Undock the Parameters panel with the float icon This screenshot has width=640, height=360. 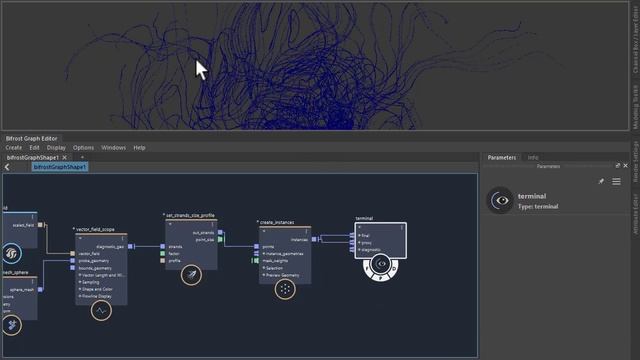tap(618, 165)
